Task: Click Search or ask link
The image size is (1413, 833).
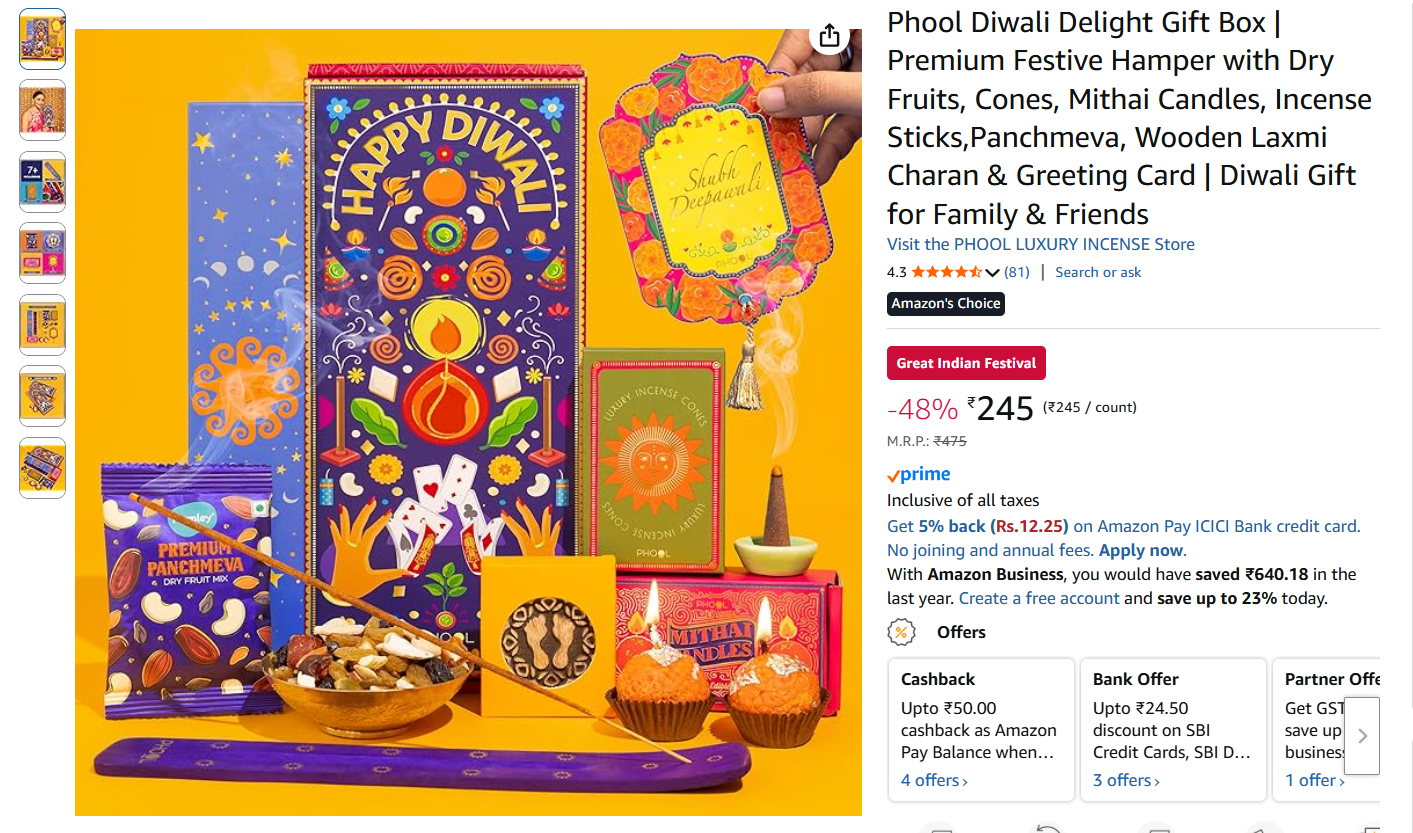Action: click(1098, 272)
